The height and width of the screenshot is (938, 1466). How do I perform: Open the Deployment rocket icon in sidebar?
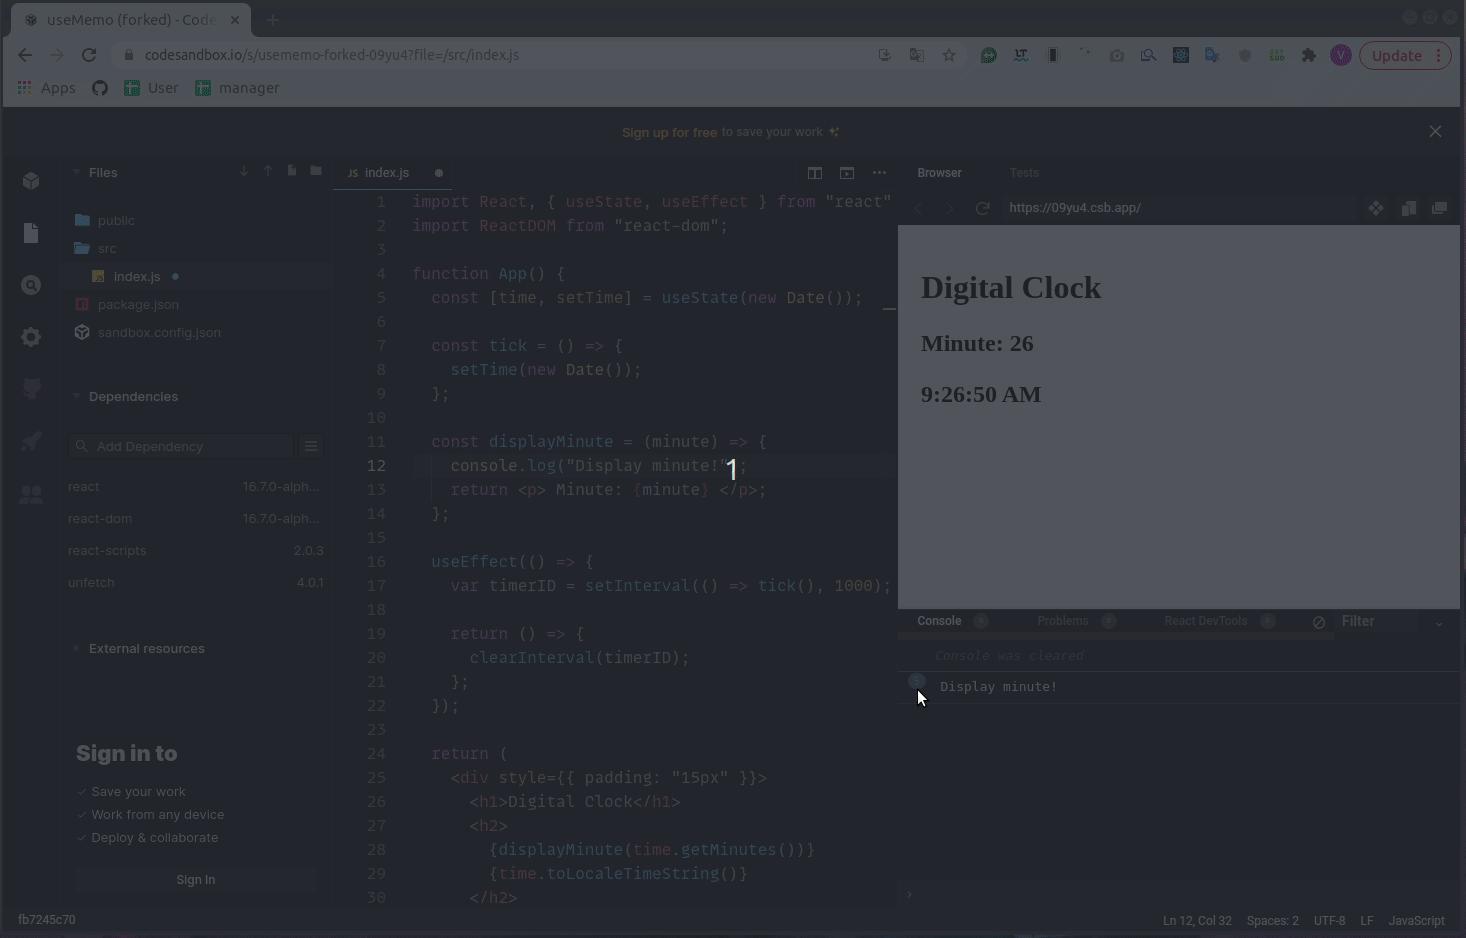(x=31, y=441)
